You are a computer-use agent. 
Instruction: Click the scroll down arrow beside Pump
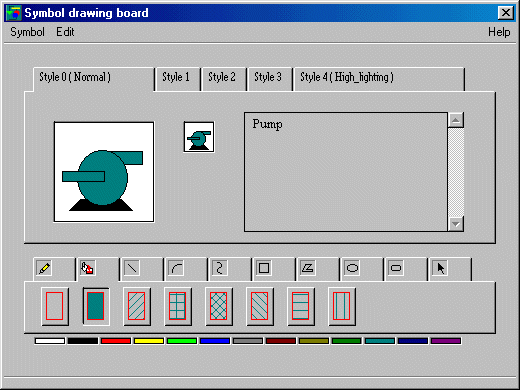tap(456, 224)
